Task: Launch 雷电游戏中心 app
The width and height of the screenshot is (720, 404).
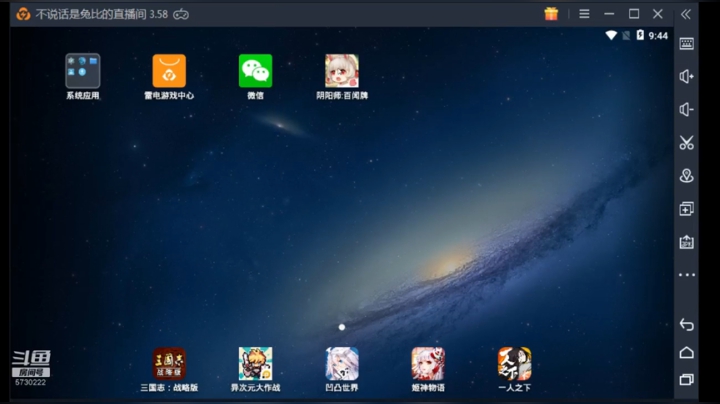Action: click(169, 71)
